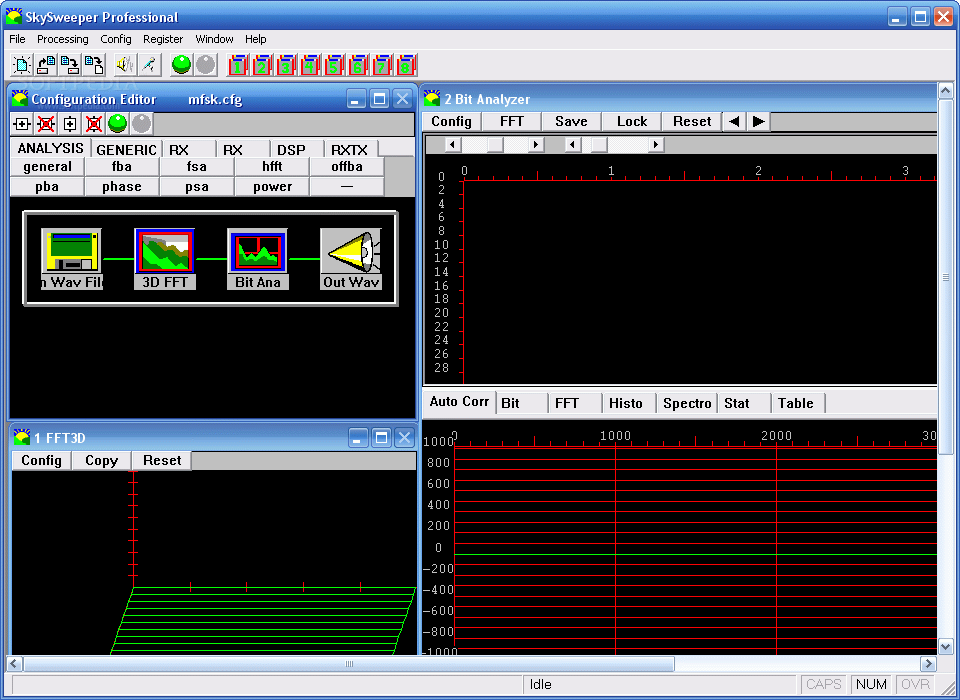
Task: Click second Configuration Editor toolbar icon with red X
Action: (x=46, y=124)
